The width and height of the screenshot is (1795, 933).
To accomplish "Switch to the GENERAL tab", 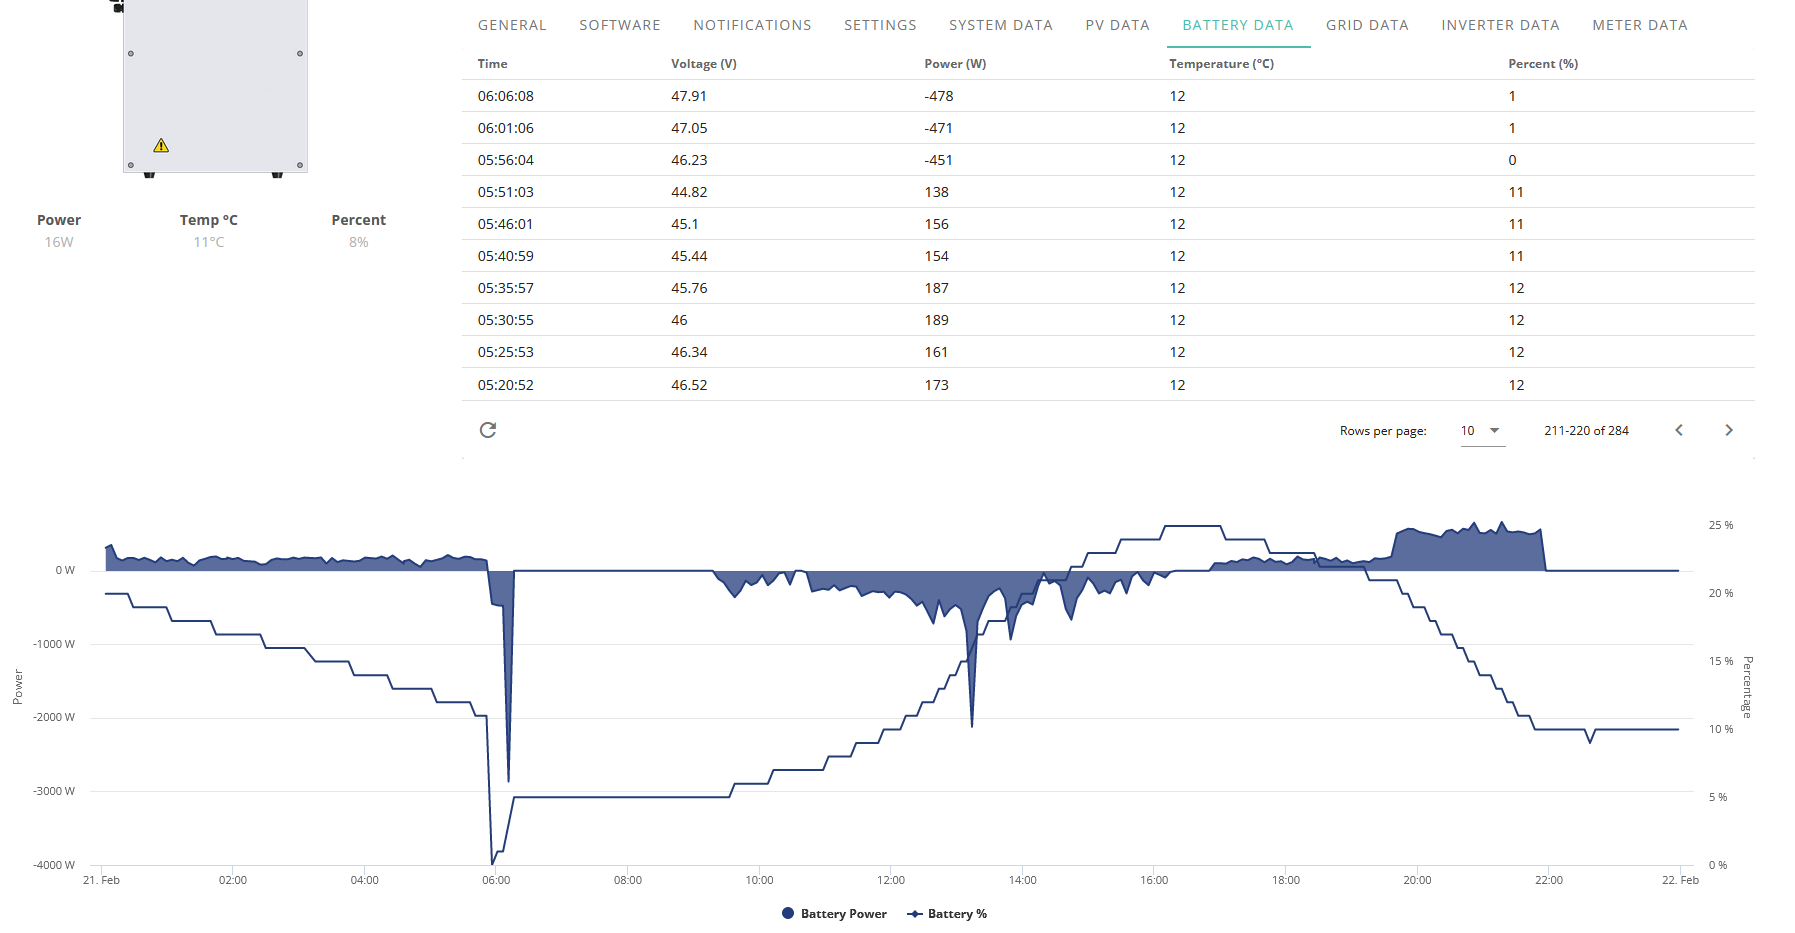I will pyautogui.click(x=512, y=25).
